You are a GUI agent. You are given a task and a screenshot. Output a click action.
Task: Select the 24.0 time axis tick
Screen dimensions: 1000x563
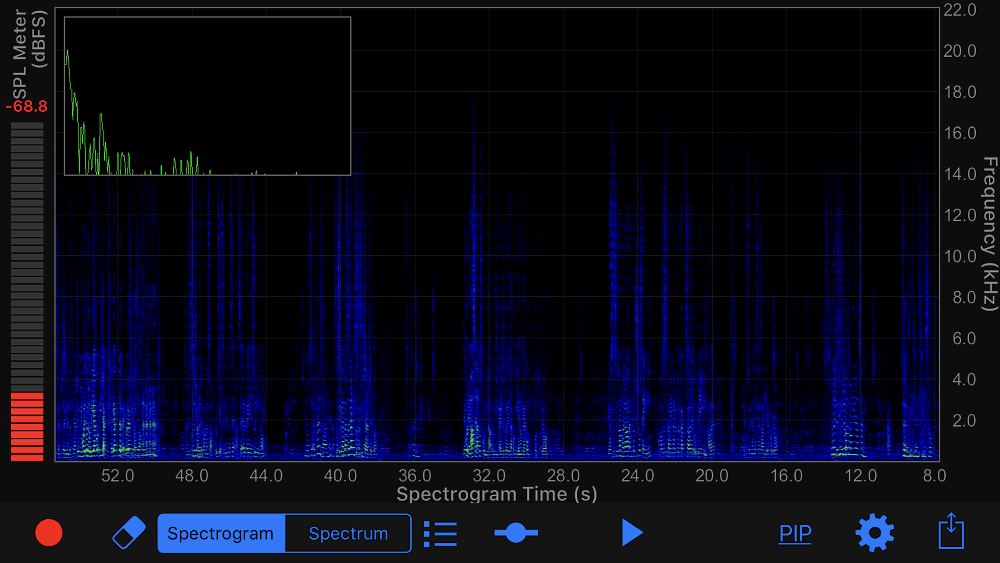(x=638, y=476)
